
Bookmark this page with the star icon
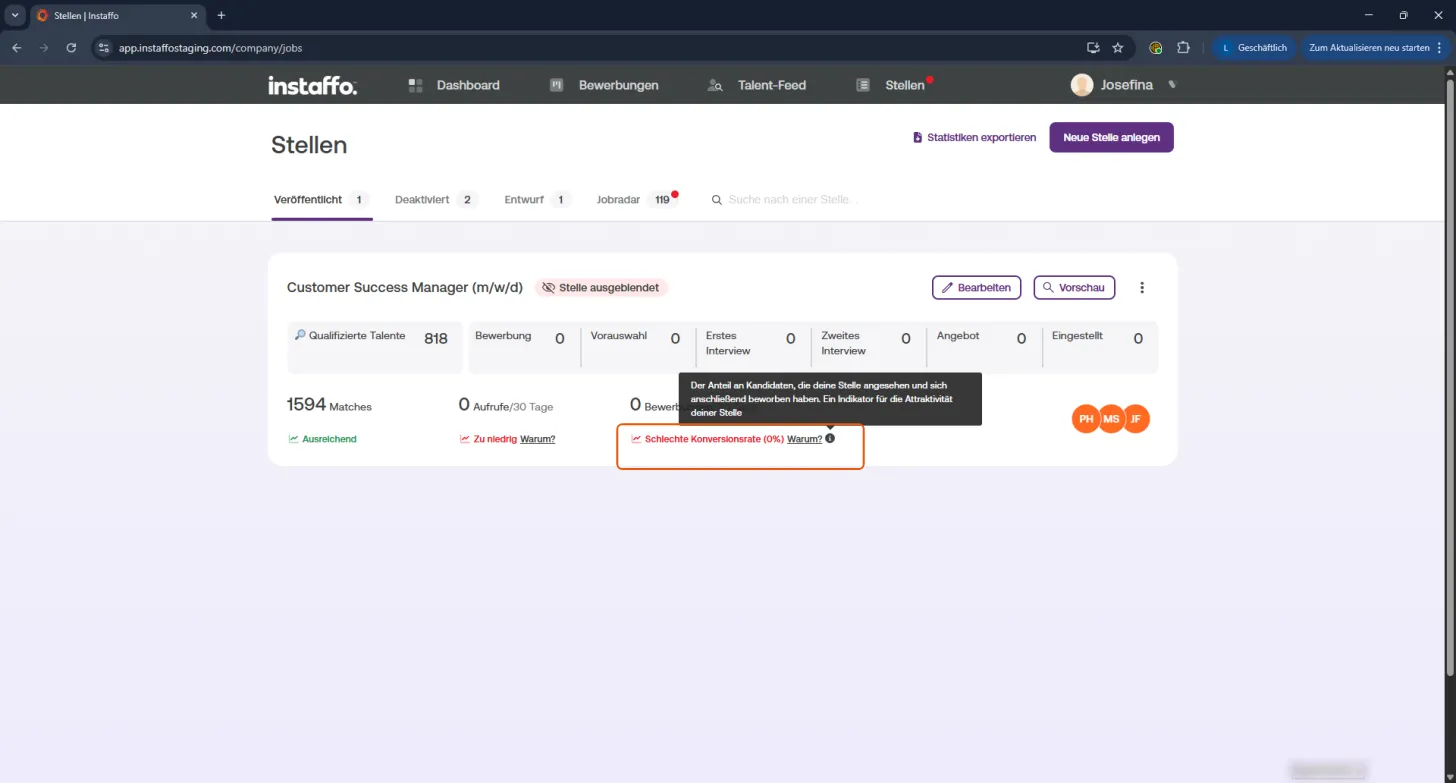click(1118, 47)
